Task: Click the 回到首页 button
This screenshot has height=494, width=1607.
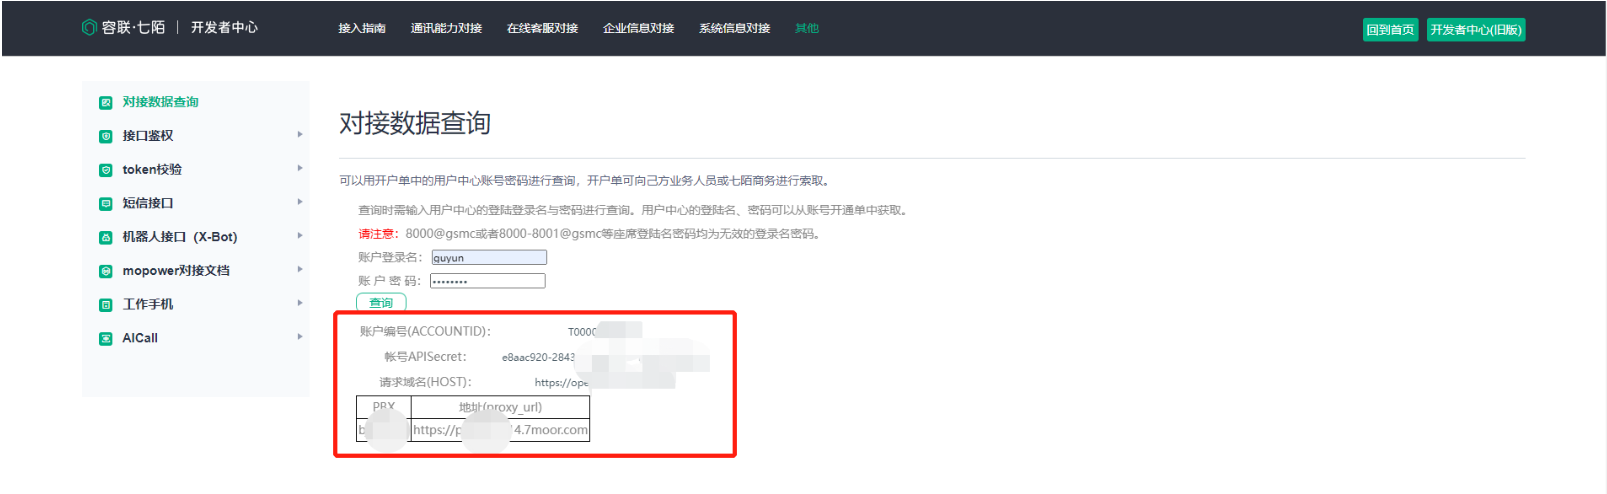Action: click(x=1390, y=30)
